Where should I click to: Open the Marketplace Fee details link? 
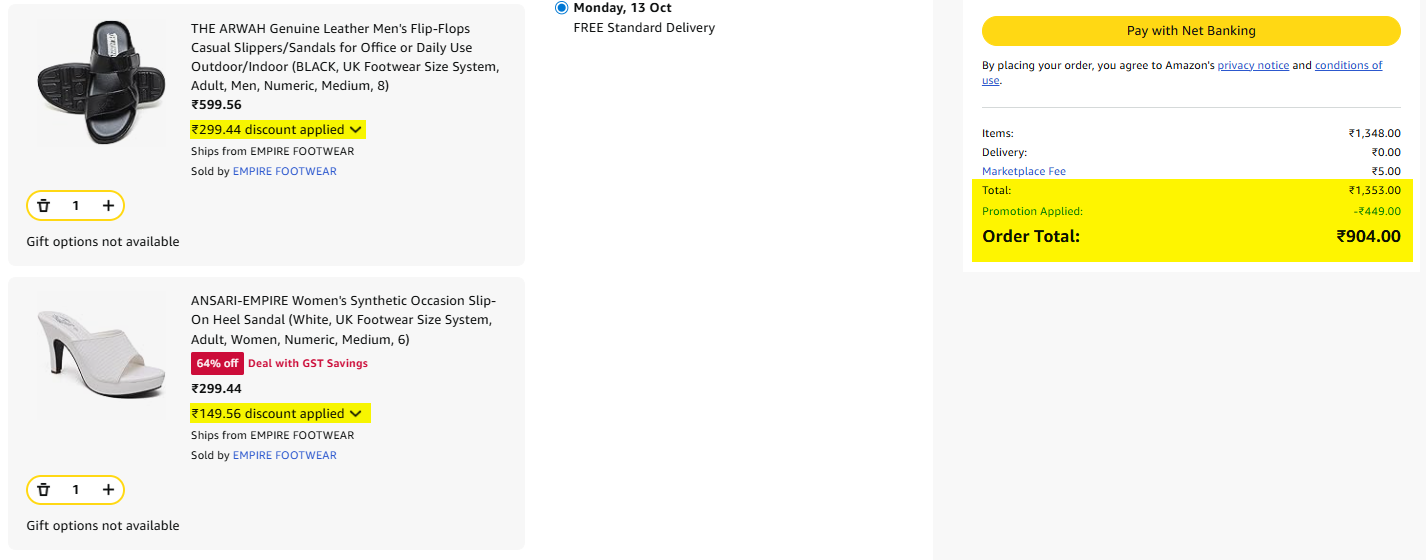tap(1023, 172)
